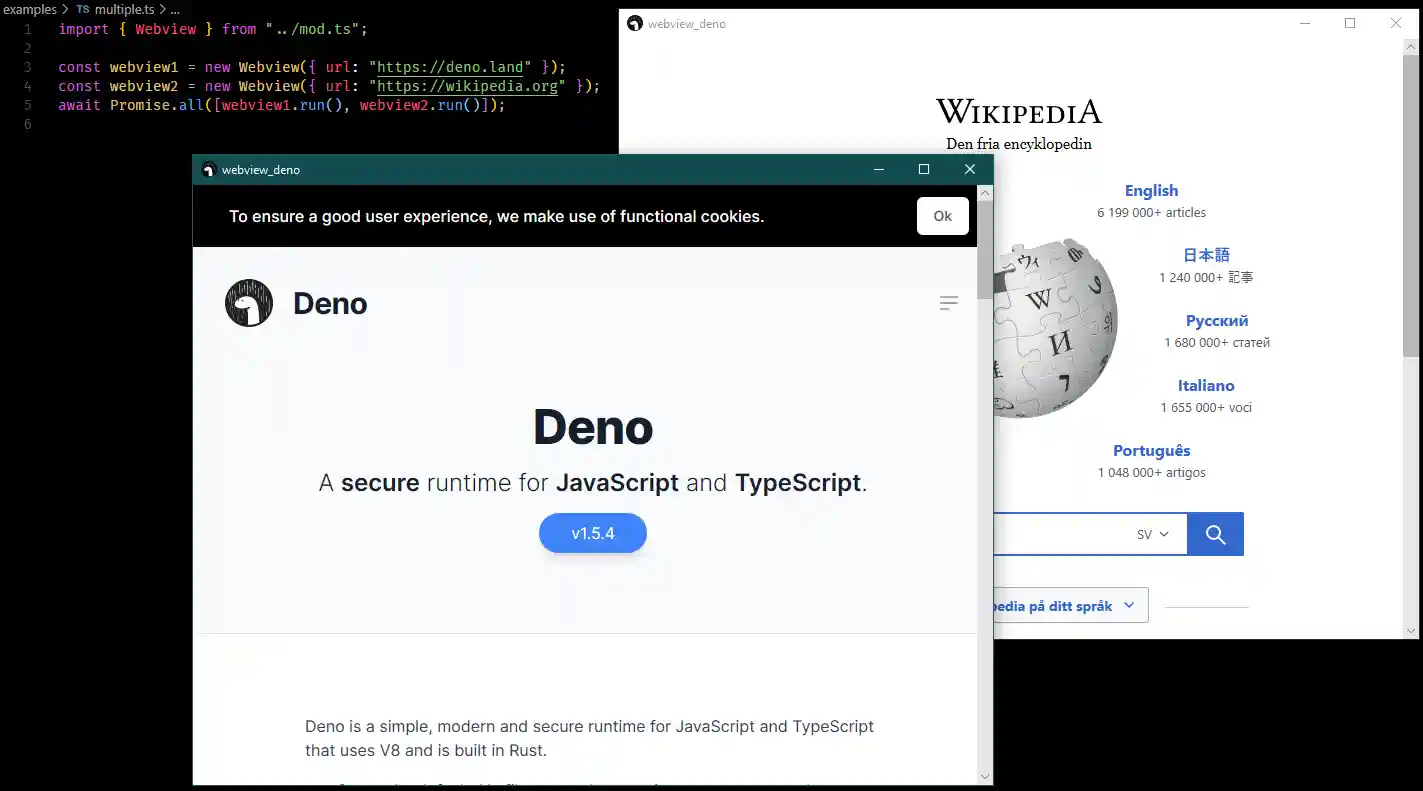The image size is (1423, 791).
Task: Select 'examples' in the editor breadcrumb
Action: (30, 9)
